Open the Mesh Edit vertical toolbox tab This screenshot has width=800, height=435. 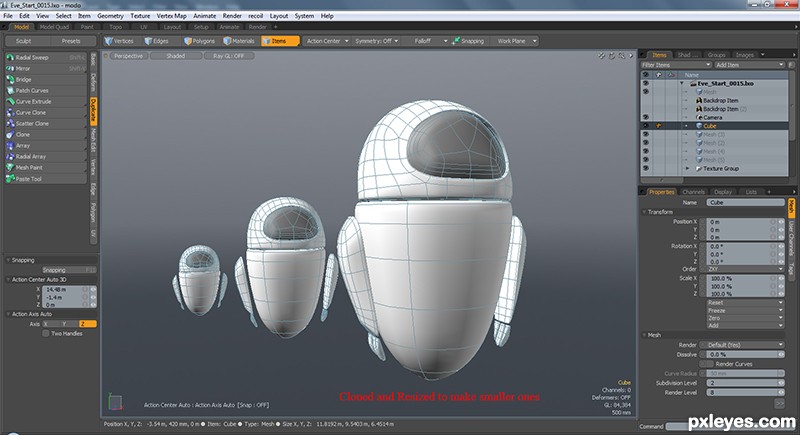coord(93,139)
